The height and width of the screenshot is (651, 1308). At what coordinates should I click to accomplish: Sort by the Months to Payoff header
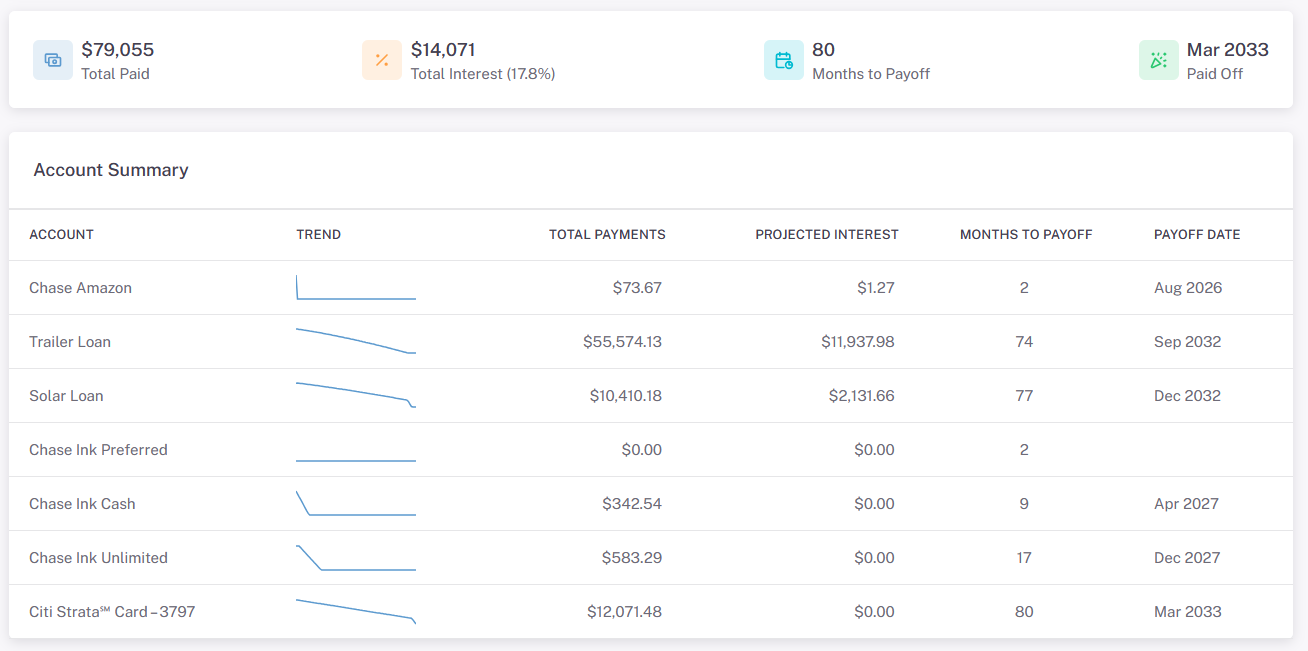[1026, 235]
